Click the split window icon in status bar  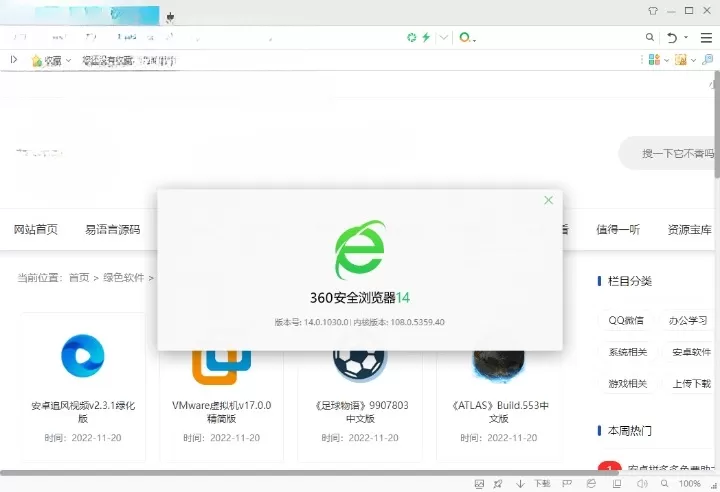(x=617, y=483)
